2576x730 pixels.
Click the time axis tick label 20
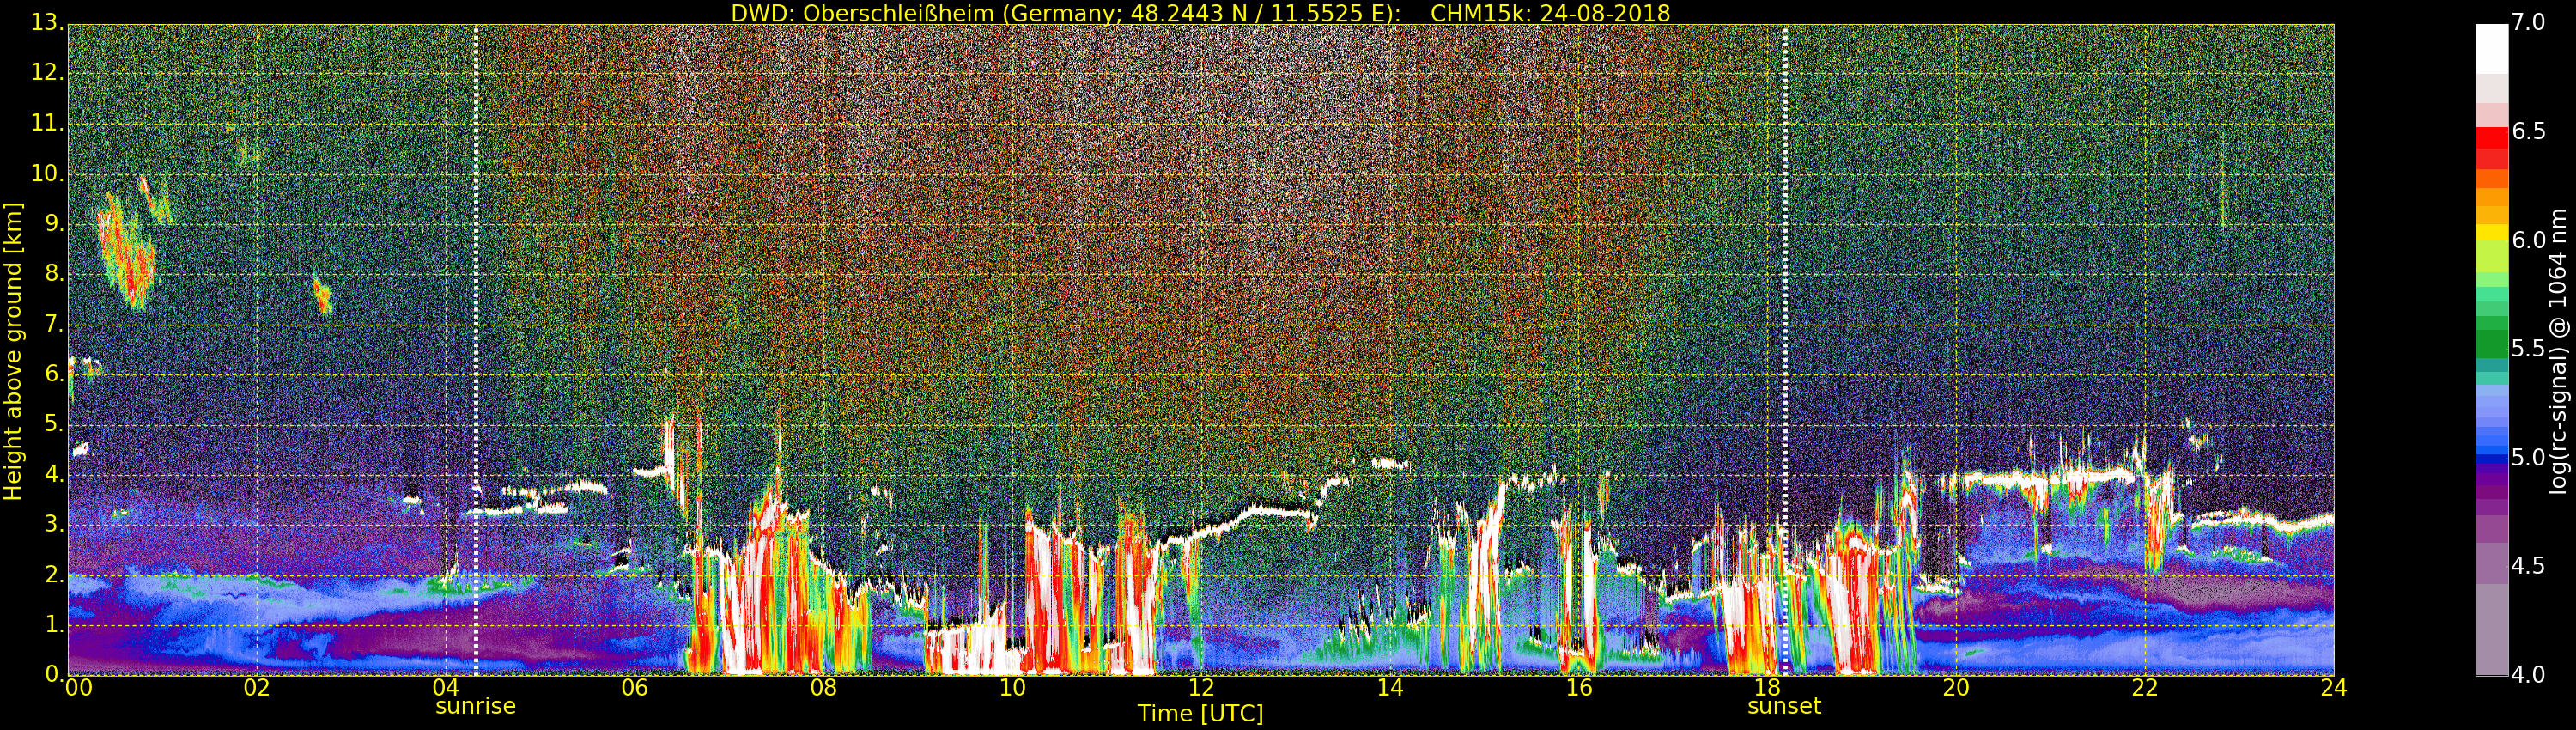(x=1956, y=688)
